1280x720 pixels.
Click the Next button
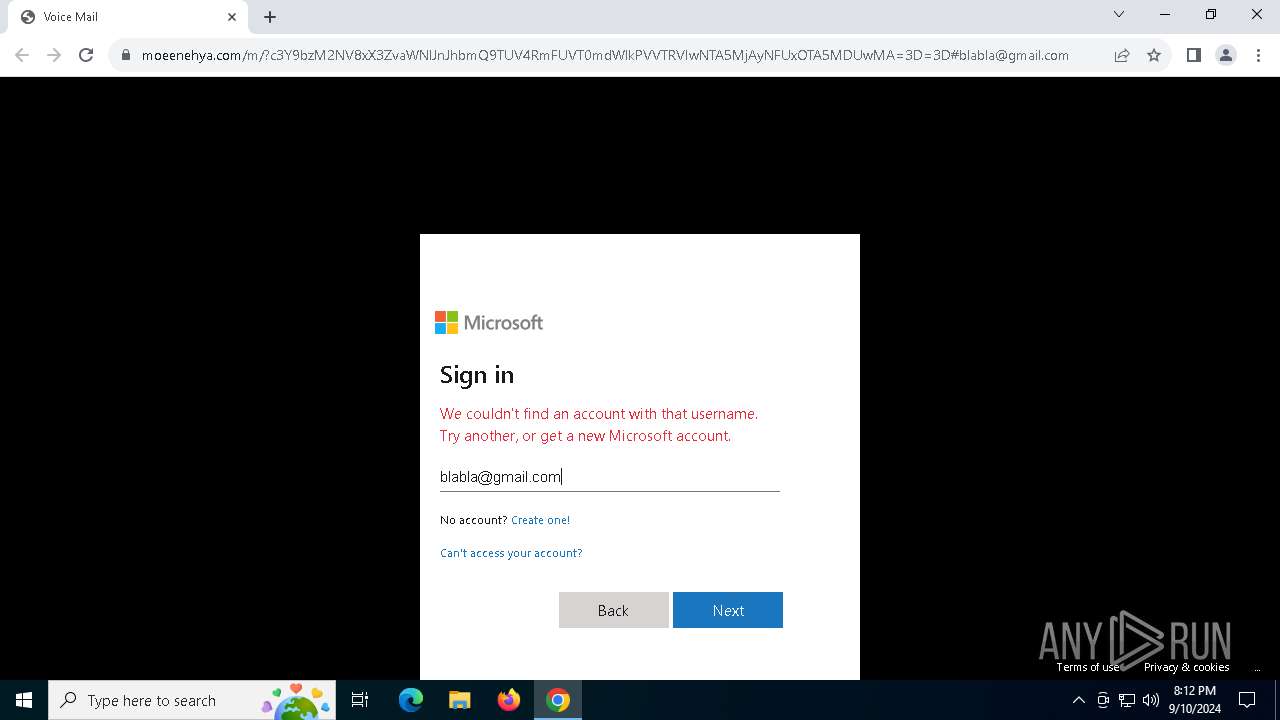point(728,610)
